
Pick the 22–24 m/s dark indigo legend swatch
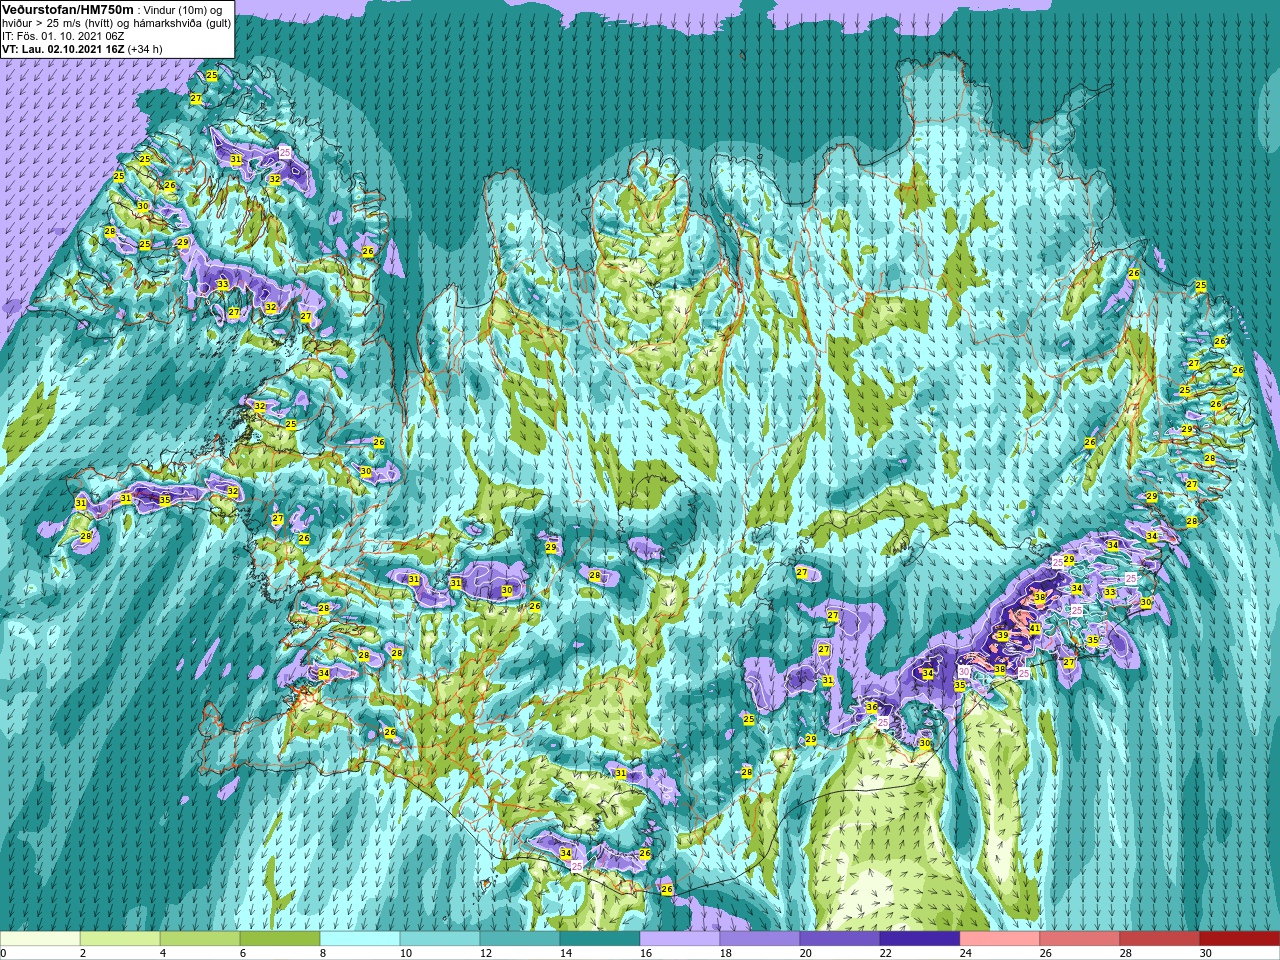coord(920,939)
